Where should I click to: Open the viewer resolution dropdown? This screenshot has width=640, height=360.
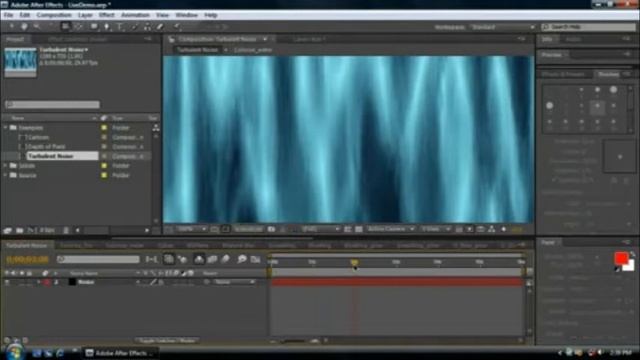(x=320, y=229)
